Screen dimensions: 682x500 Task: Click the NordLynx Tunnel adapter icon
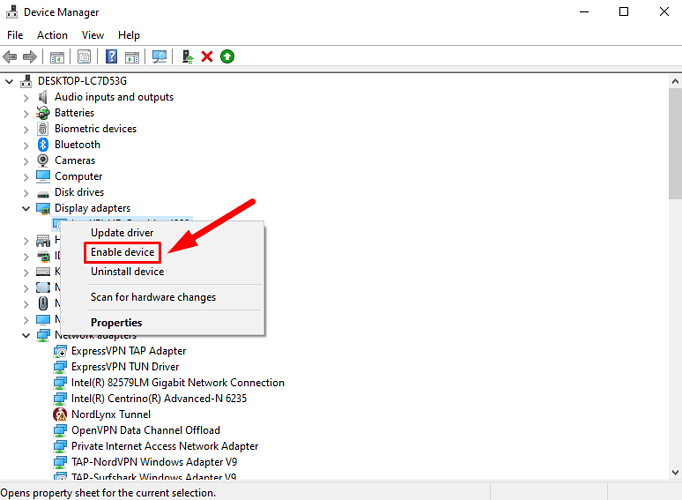pos(60,414)
